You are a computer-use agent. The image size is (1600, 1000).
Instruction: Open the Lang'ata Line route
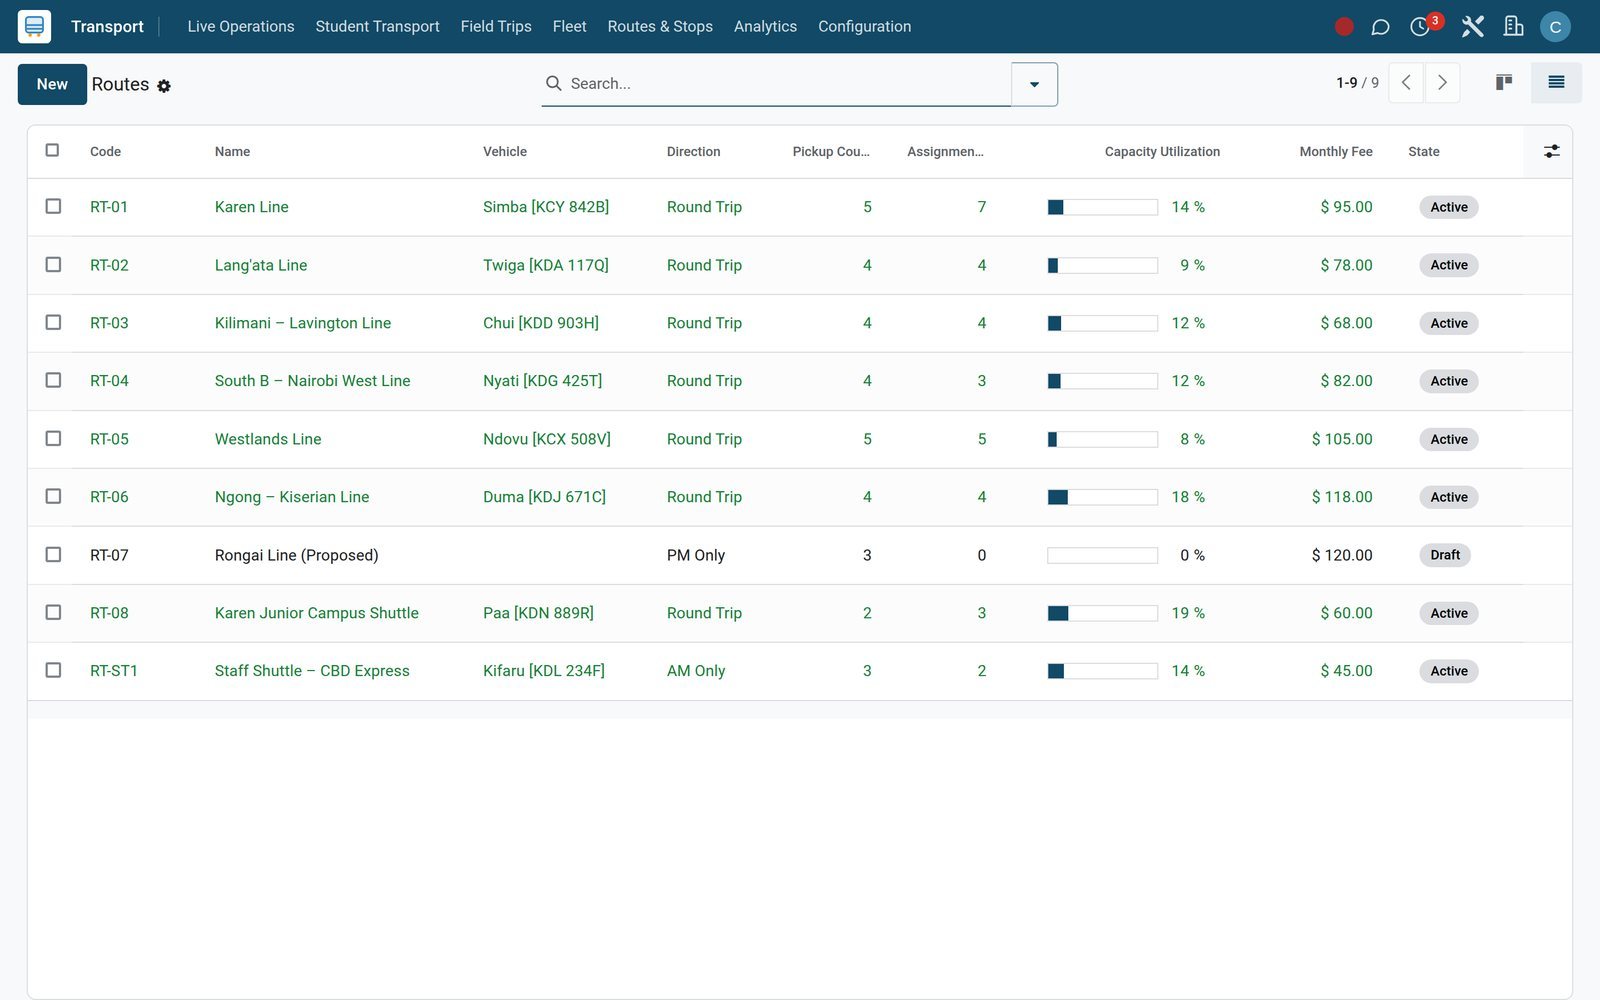click(261, 265)
